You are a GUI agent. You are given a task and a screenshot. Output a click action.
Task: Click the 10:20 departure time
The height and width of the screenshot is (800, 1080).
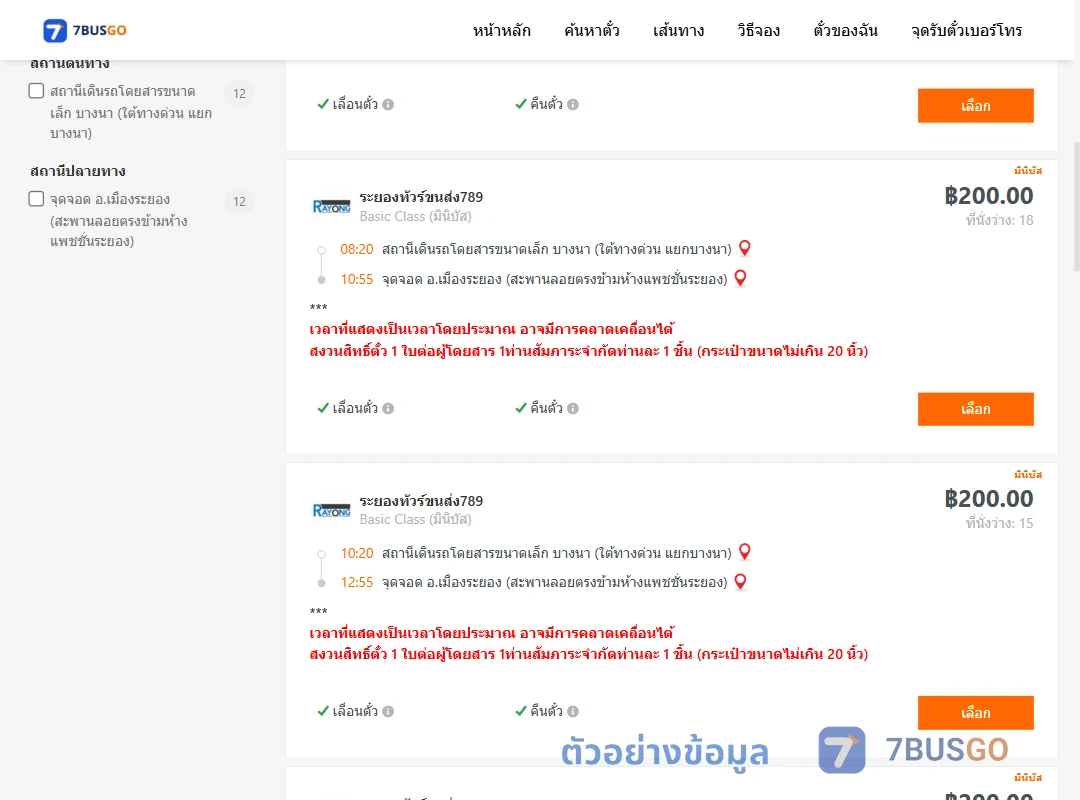pyautogui.click(x=357, y=553)
